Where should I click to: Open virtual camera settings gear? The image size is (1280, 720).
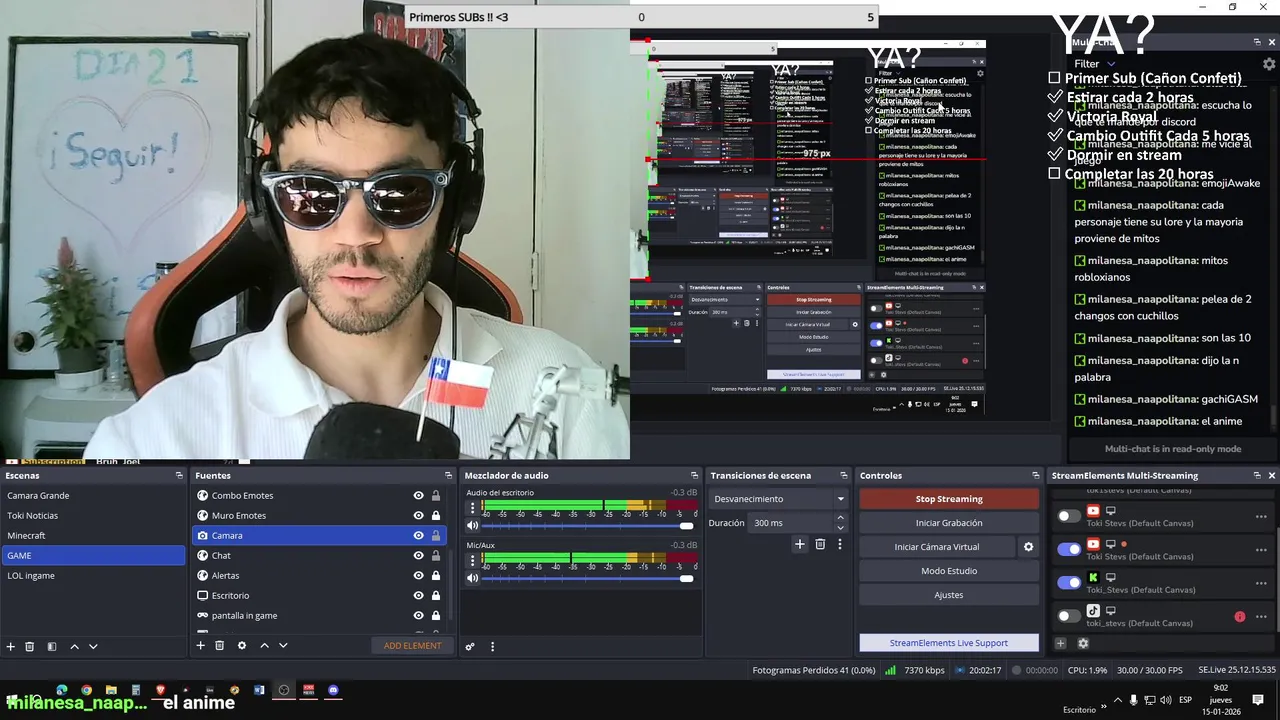coord(1028,547)
